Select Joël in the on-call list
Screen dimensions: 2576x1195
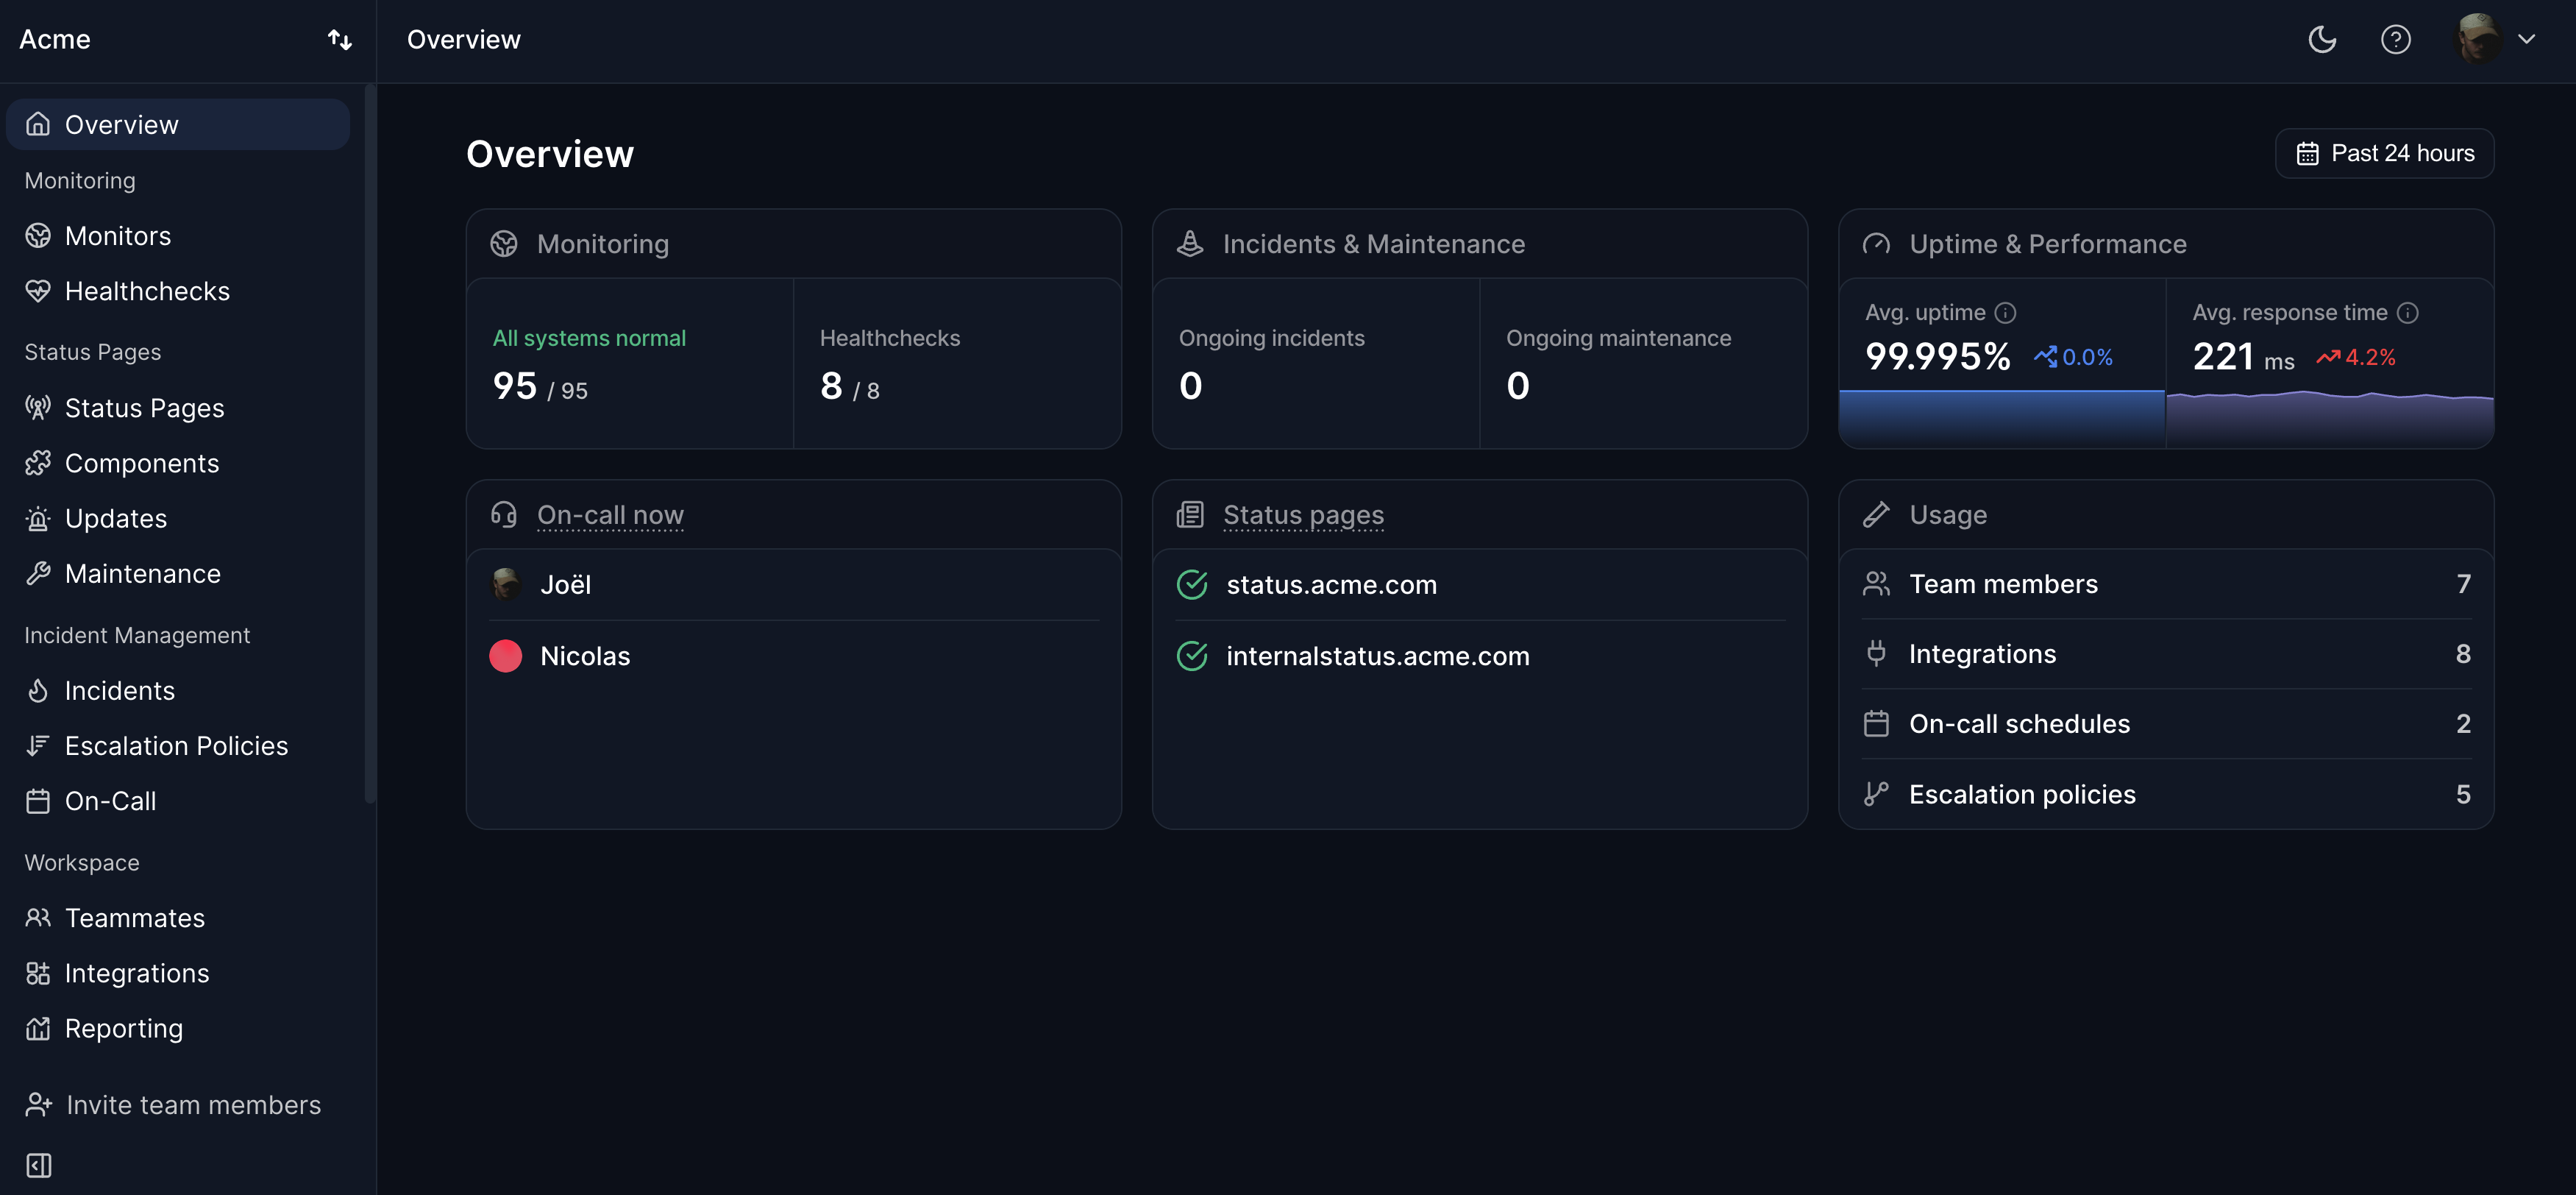pyautogui.click(x=794, y=585)
